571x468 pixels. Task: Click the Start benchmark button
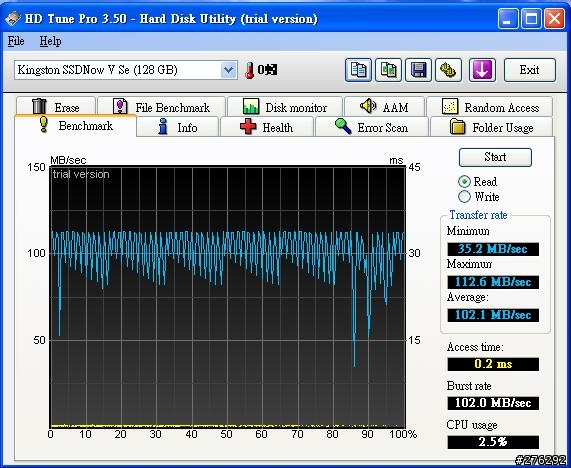[495, 157]
